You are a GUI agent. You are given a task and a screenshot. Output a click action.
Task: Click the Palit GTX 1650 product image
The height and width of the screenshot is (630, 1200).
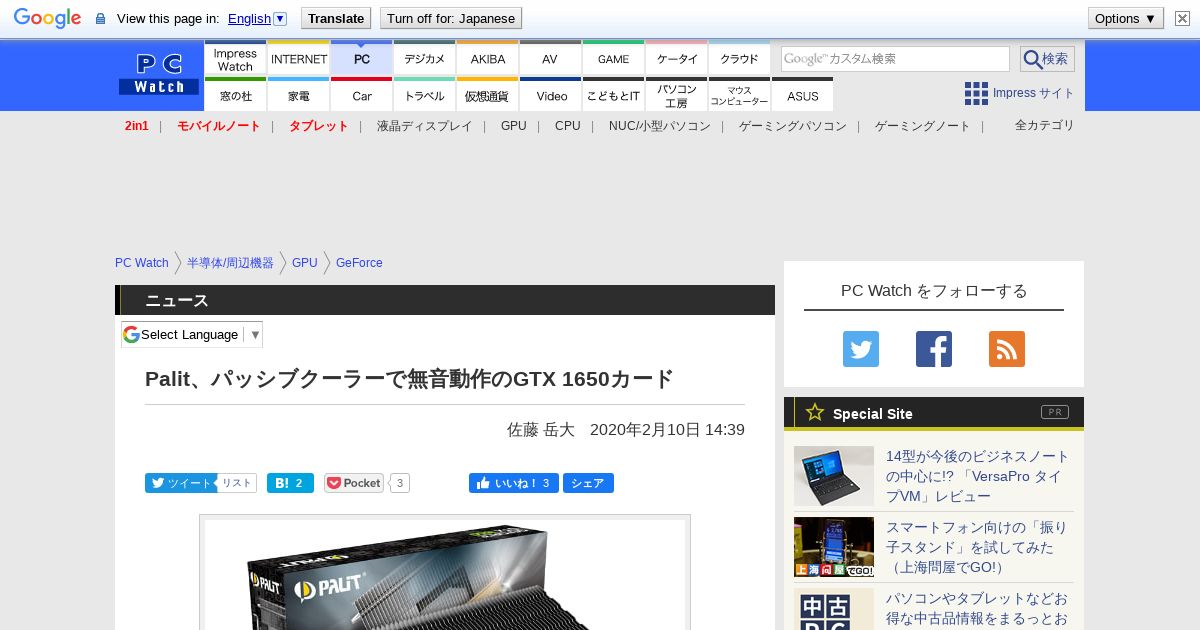445,574
